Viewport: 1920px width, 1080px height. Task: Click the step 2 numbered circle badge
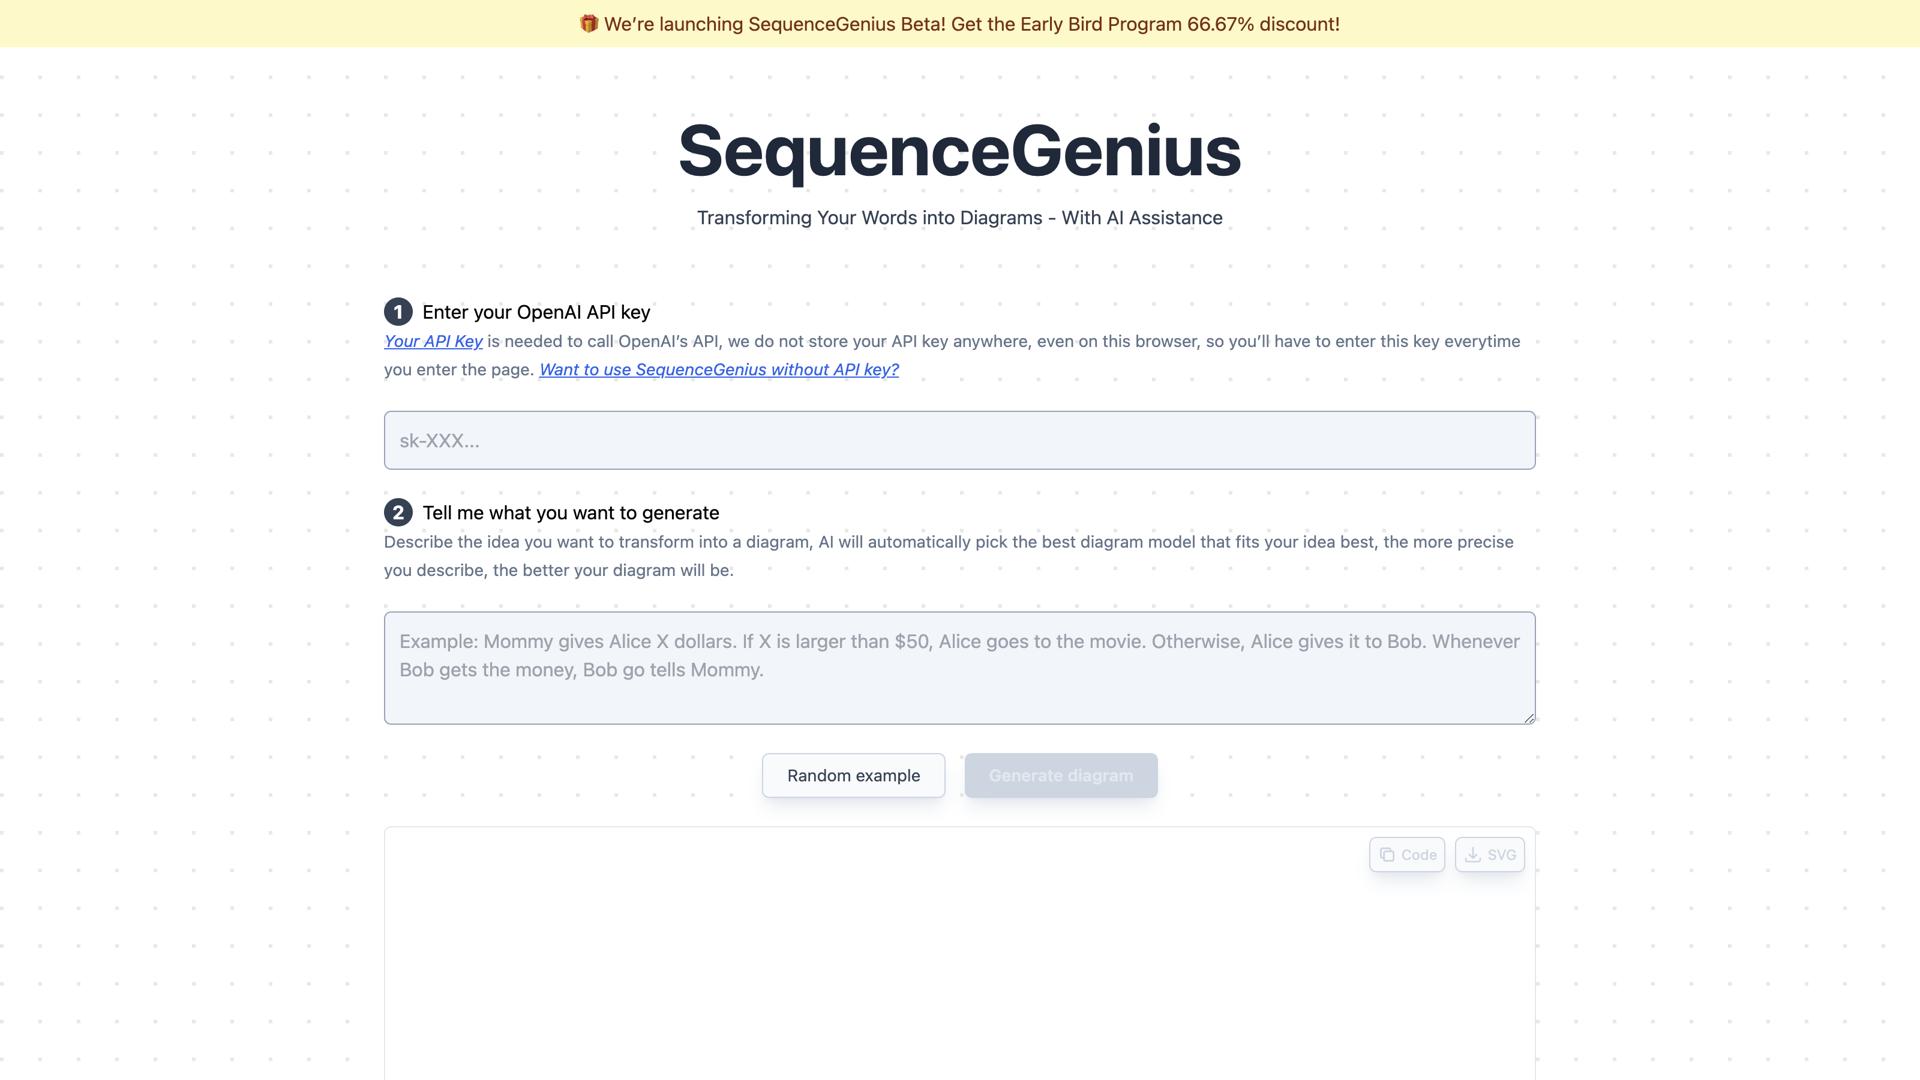[x=398, y=513]
